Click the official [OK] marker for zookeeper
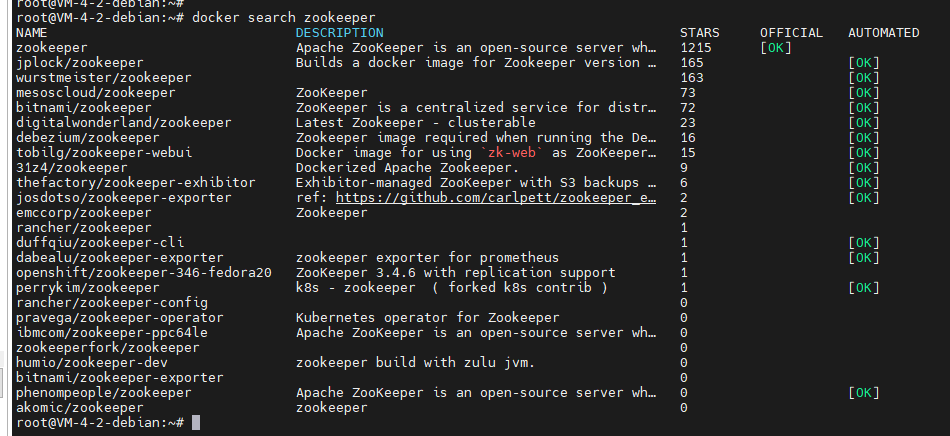 pos(776,48)
